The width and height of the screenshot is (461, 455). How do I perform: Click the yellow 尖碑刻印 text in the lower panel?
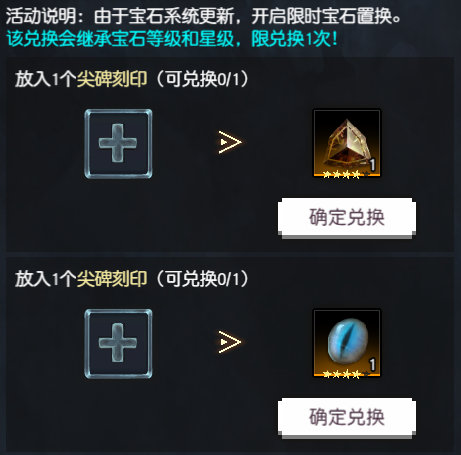point(112,279)
